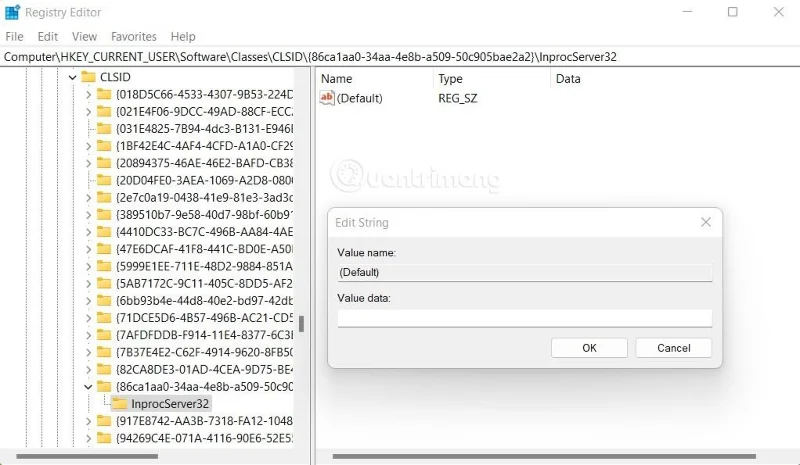Click the tree pane horizontal scrollbar
The width and height of the screenshot is (800, 465).
coord(87,456)
